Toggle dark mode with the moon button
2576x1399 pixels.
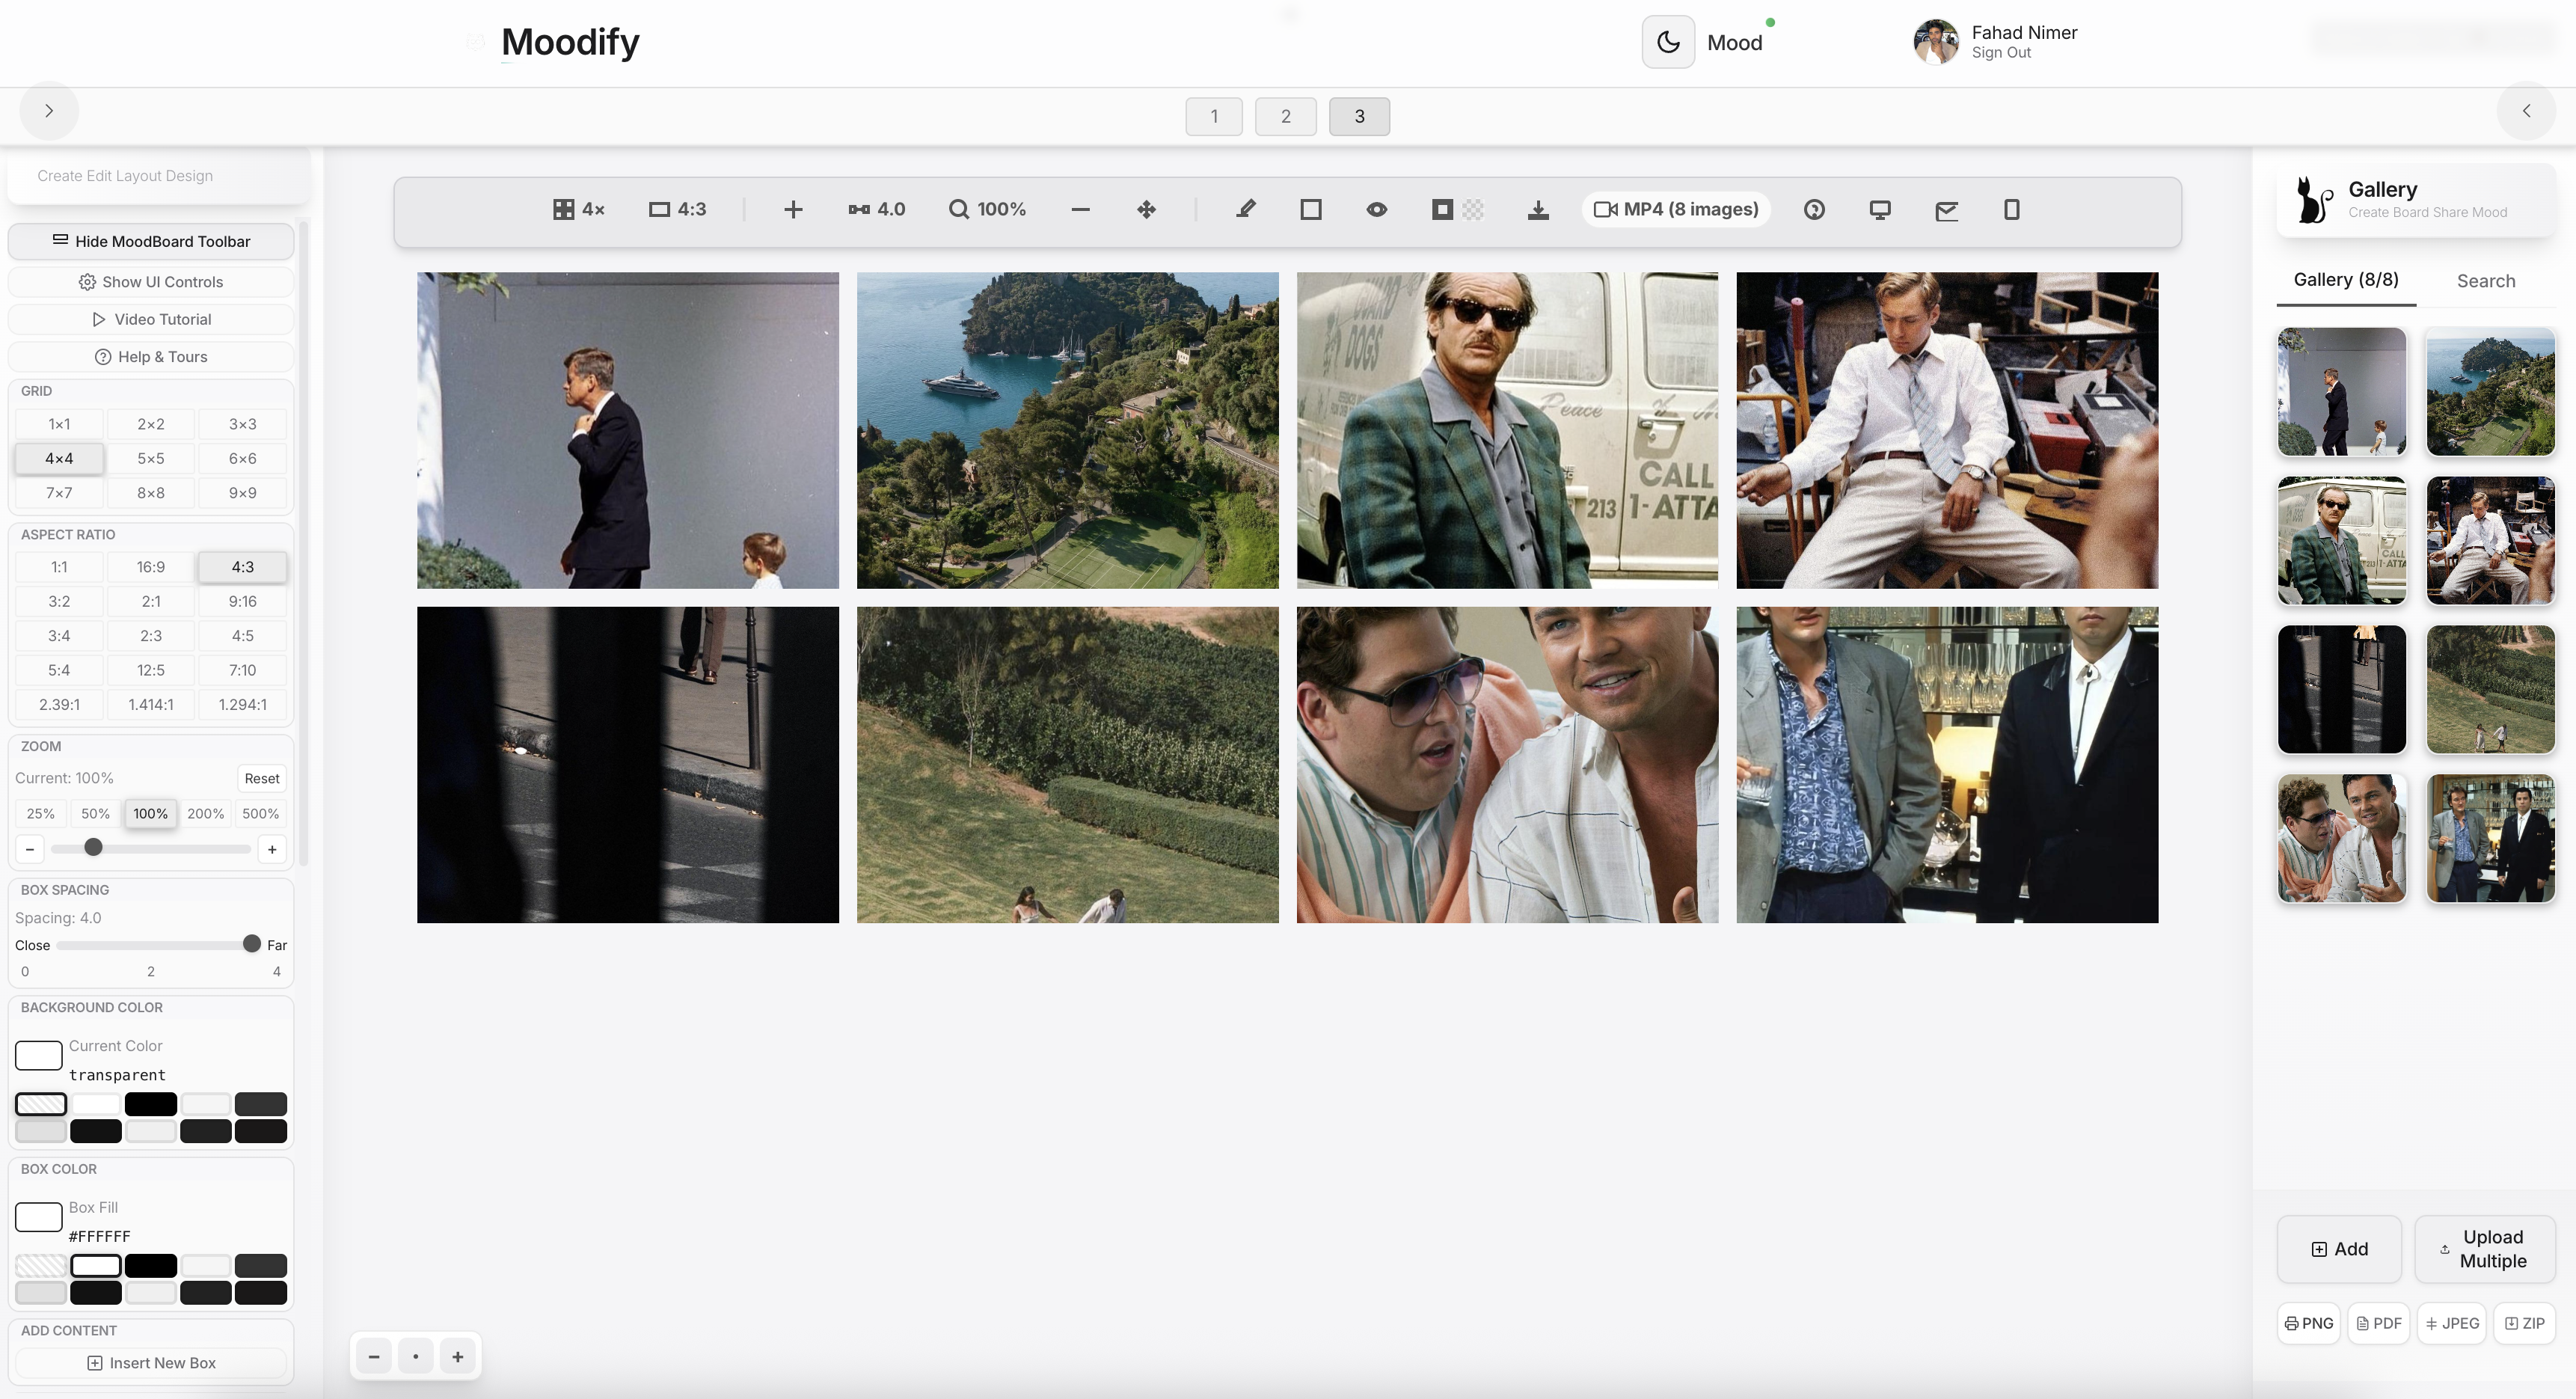(x=1667, y=42)
